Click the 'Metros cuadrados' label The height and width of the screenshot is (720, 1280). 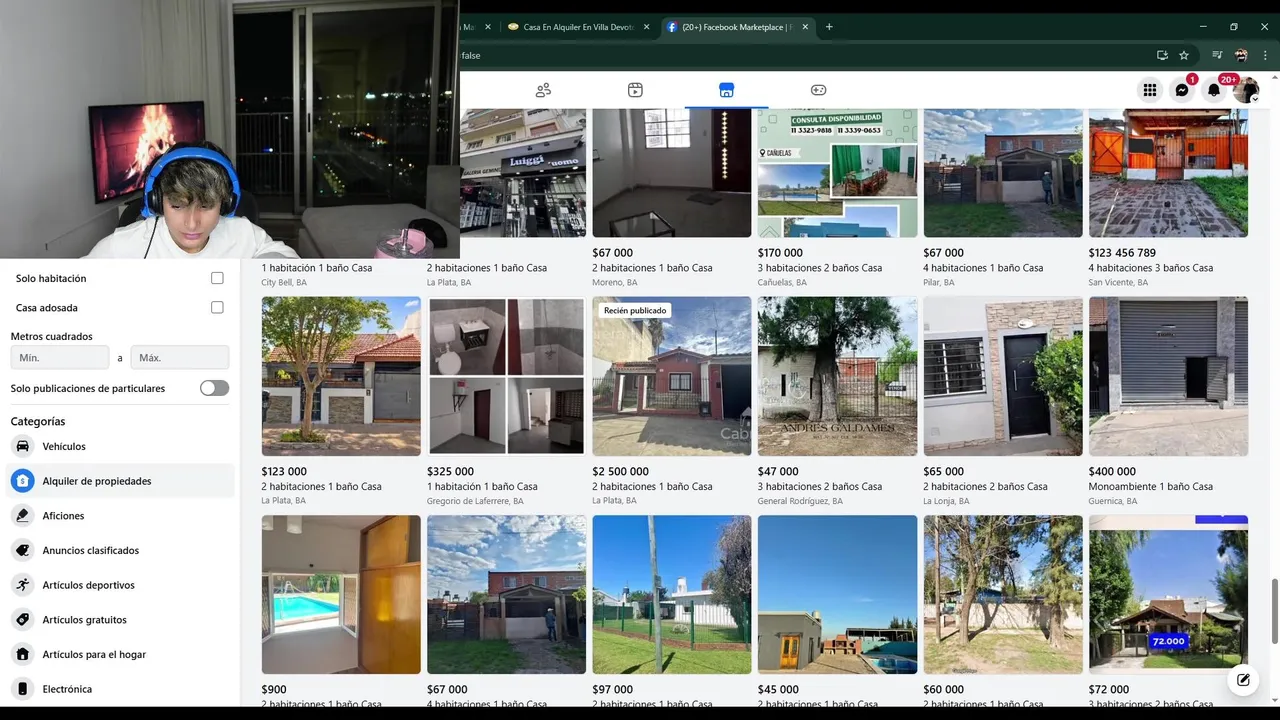click(x=52, y=337)
